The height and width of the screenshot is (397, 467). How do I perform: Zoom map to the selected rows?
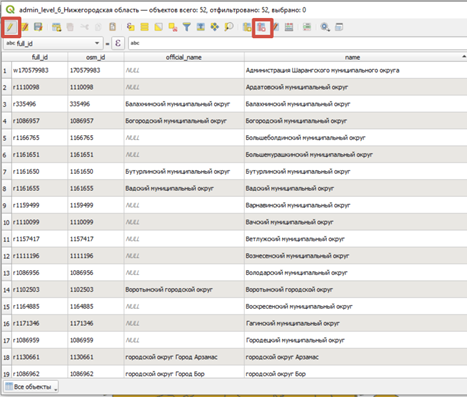point(229,27)
